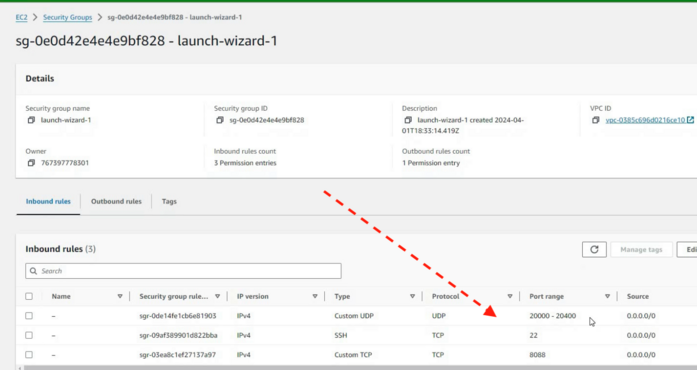Sort by IP version column arrow
Viewport: 697px width, 370px height.
(x=315, y=296)
